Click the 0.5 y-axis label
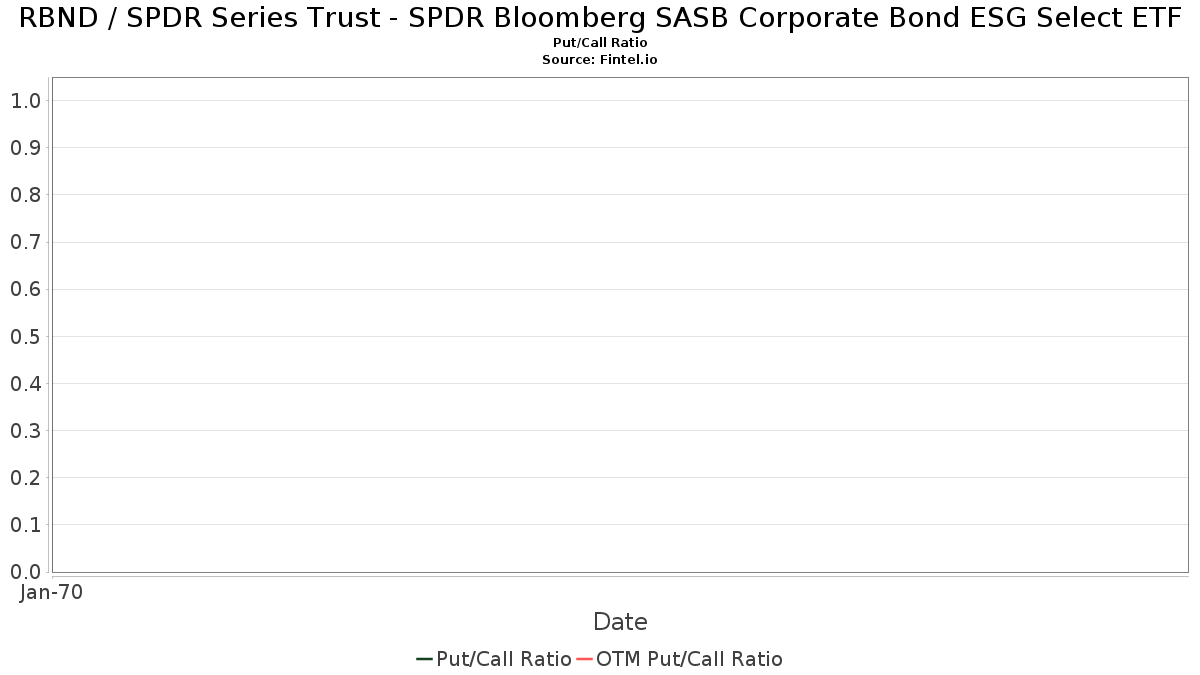Image resolution: width=1200 pixels, height=675 pixels. (25, 336)
